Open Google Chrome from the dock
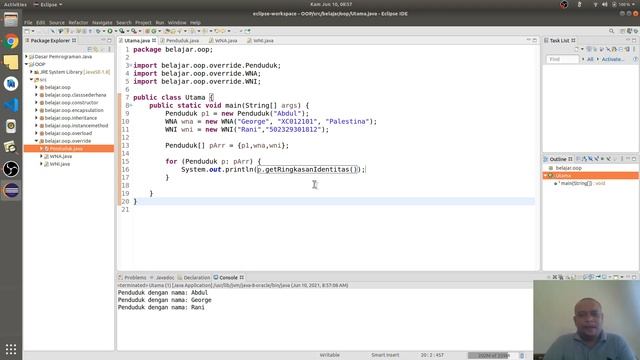Screen dimensions: 640x360 click(11, 41)
